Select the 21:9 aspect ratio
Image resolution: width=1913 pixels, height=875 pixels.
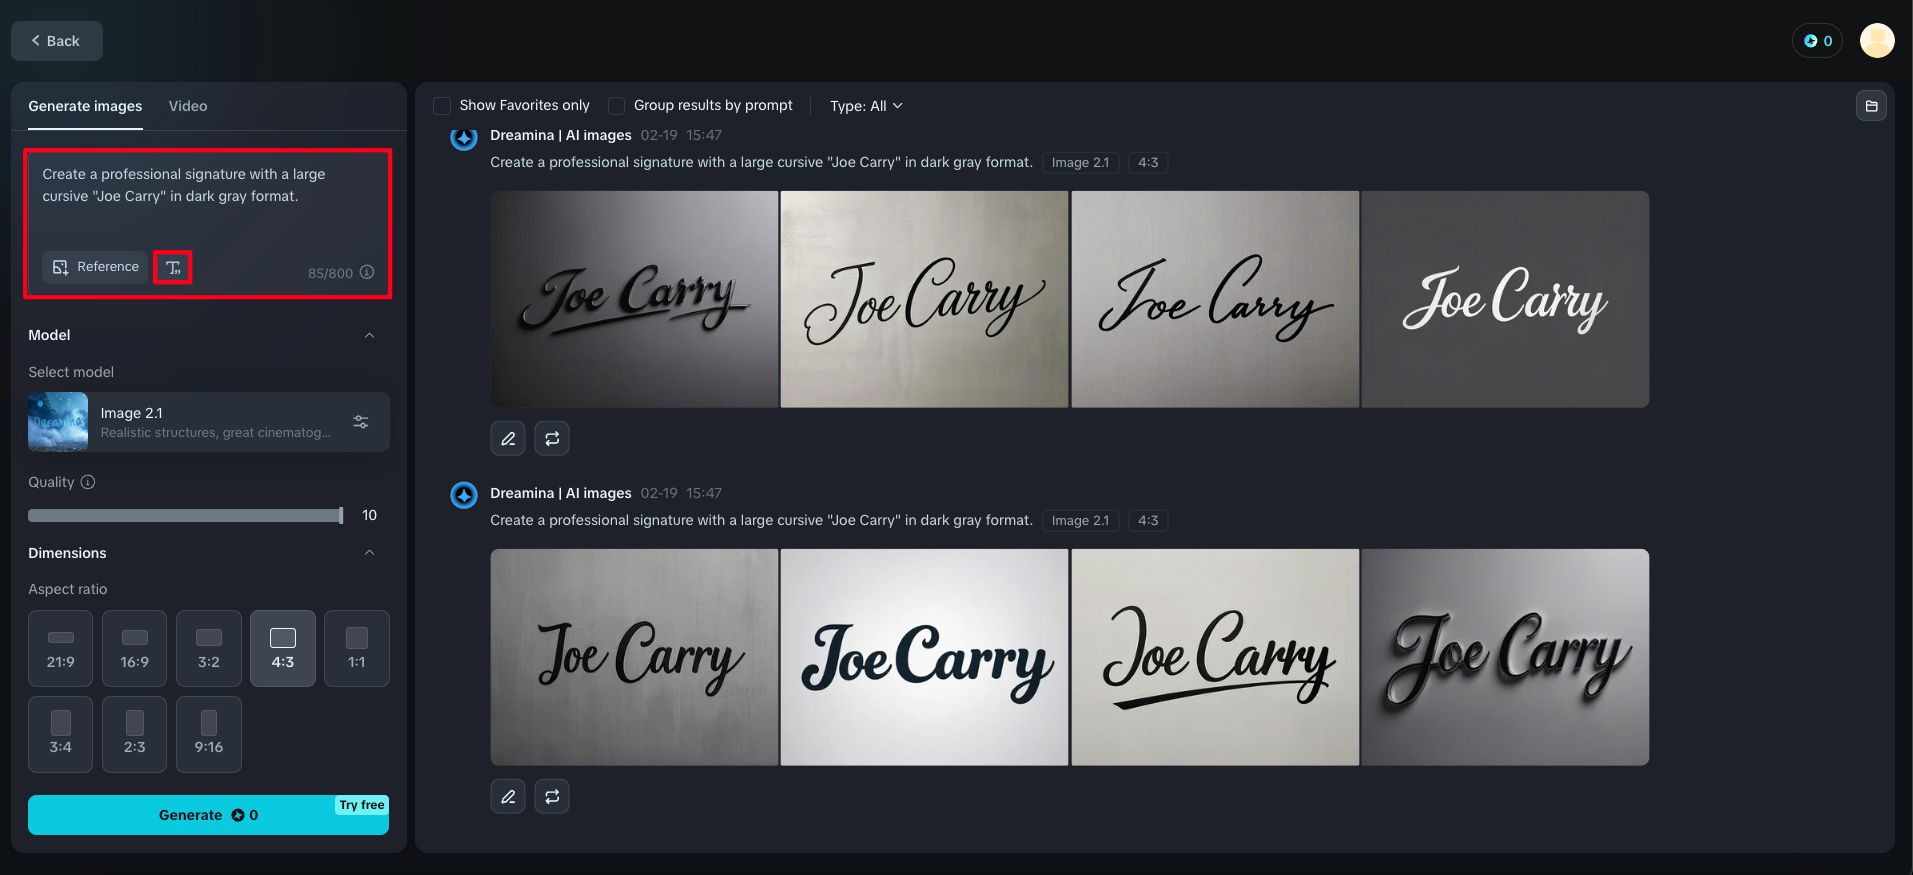coord(61,648)
